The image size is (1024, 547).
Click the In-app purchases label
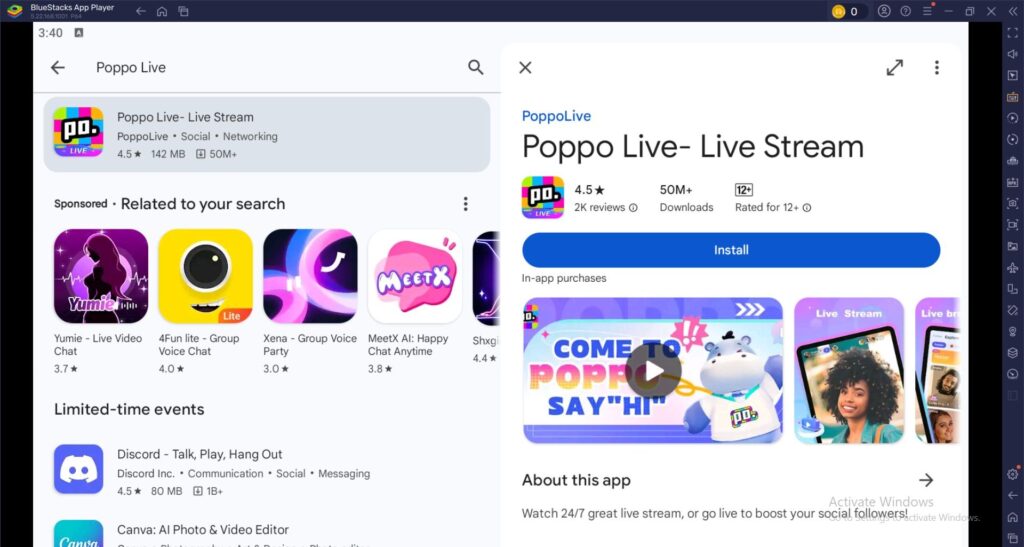(564, 278)
